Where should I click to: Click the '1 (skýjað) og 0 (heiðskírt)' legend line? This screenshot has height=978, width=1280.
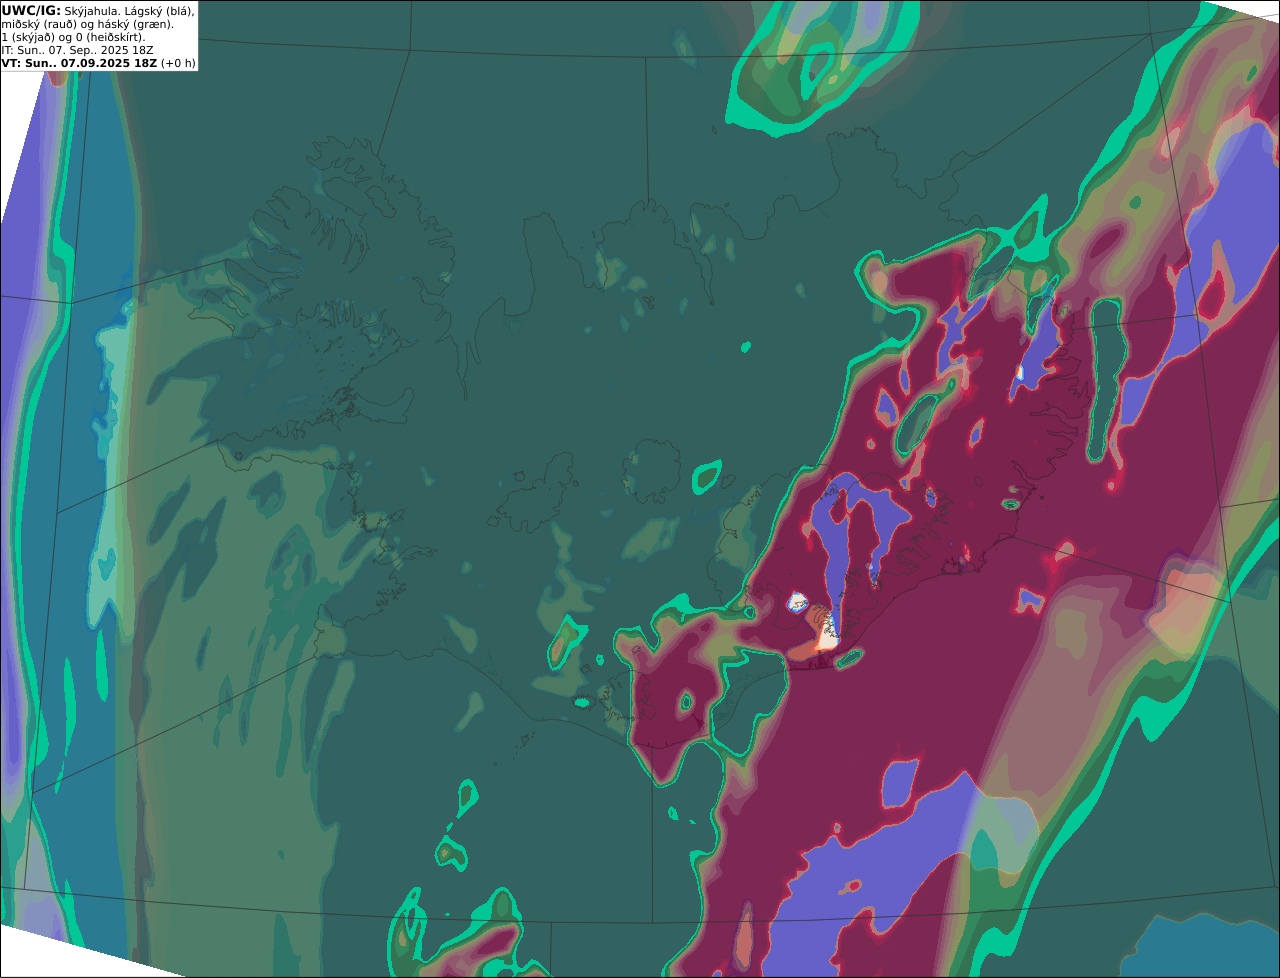point(73,36)
